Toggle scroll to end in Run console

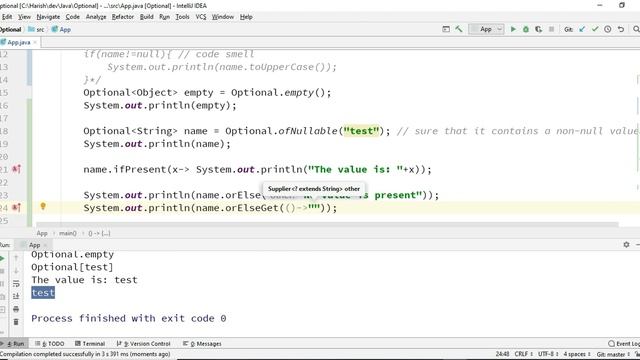pos(16,296)
